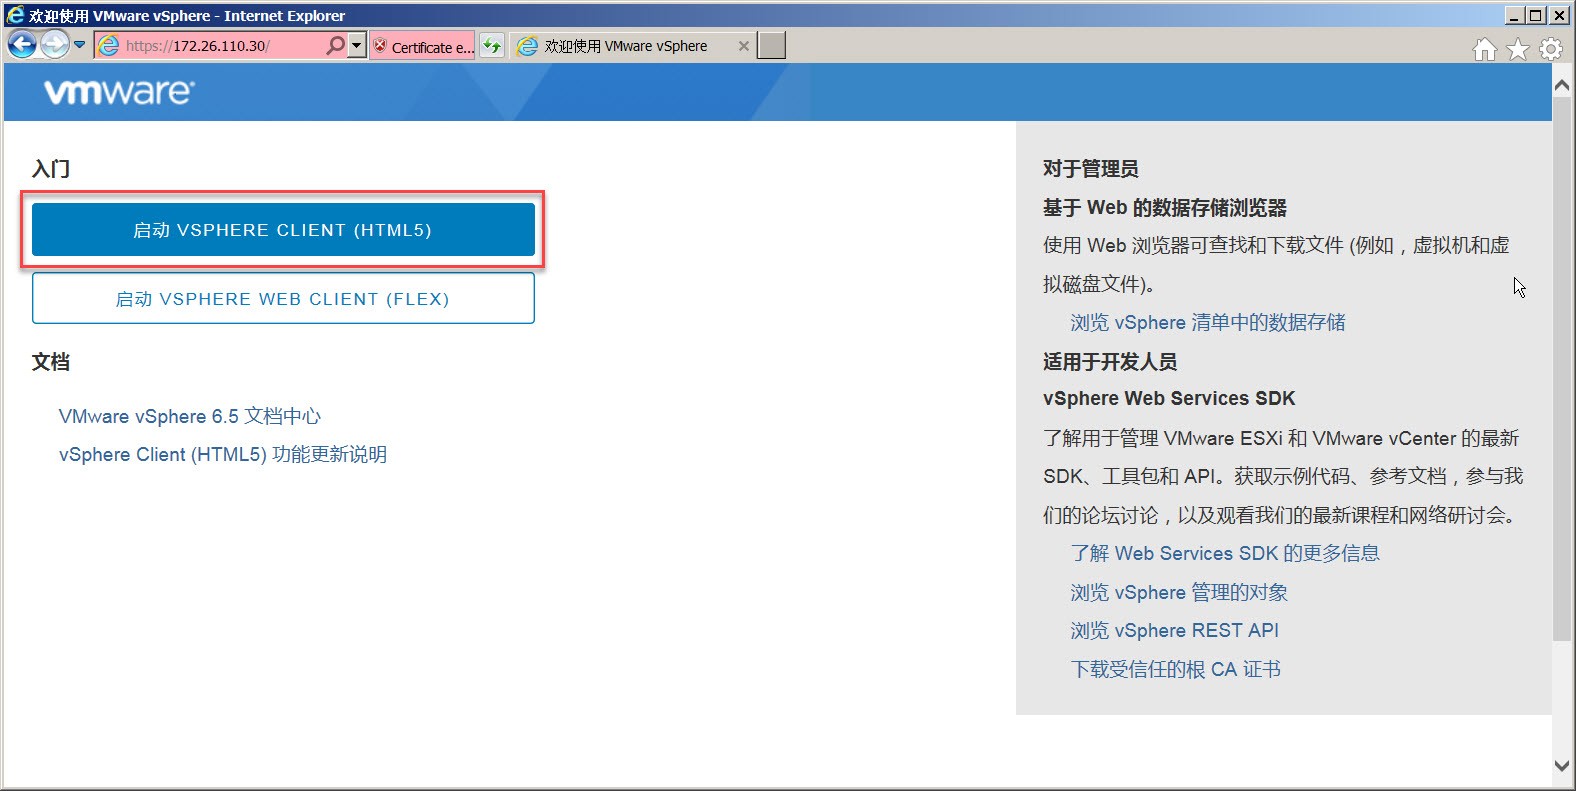Click the 入门 heading text
Image resolution: width=1576 pixels, height=791 pixels.
click(x=51, y=168)
